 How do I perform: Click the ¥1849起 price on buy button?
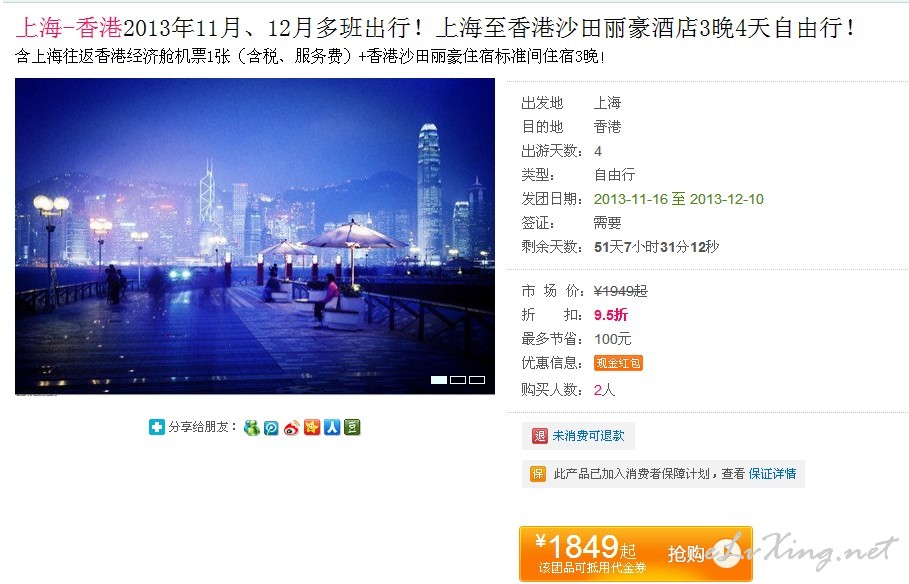(586, 547)
